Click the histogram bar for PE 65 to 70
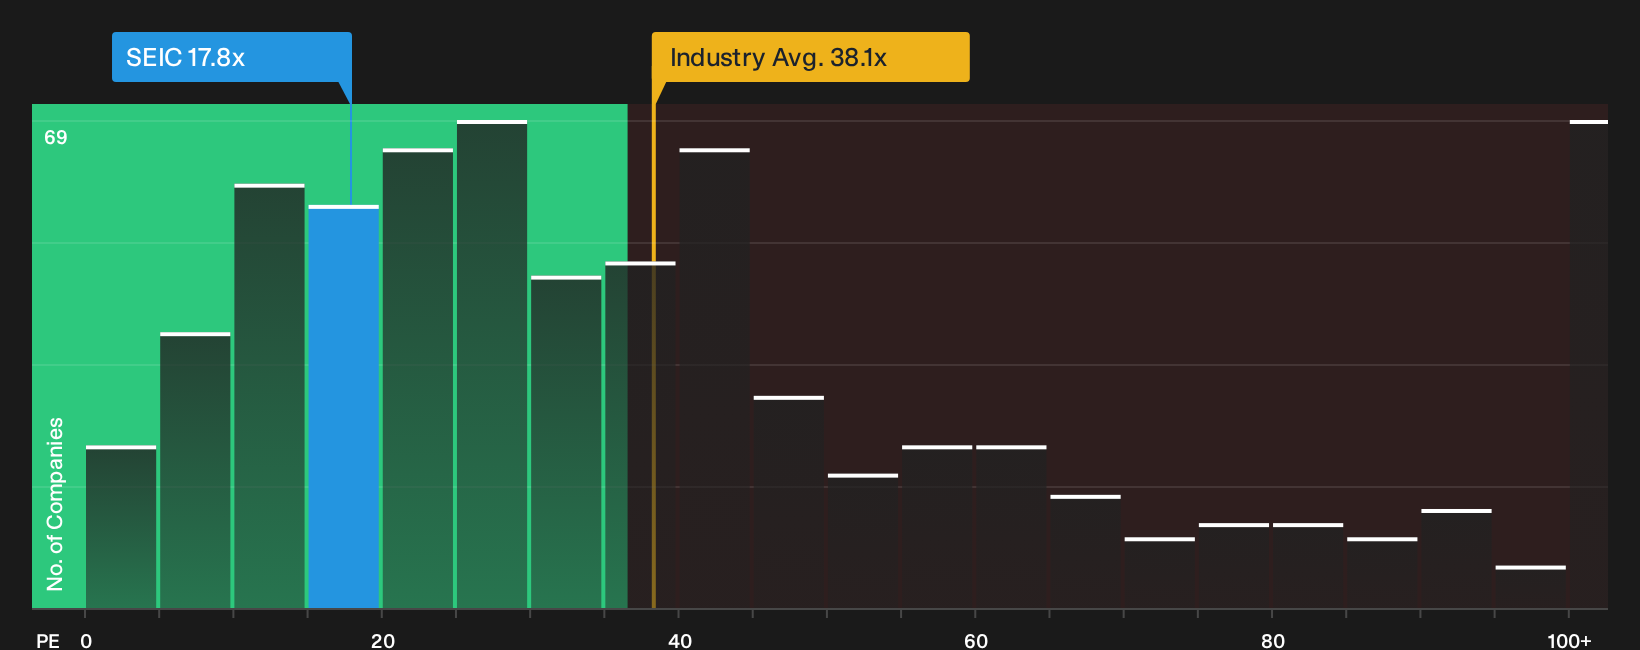 coord(1085,552)
